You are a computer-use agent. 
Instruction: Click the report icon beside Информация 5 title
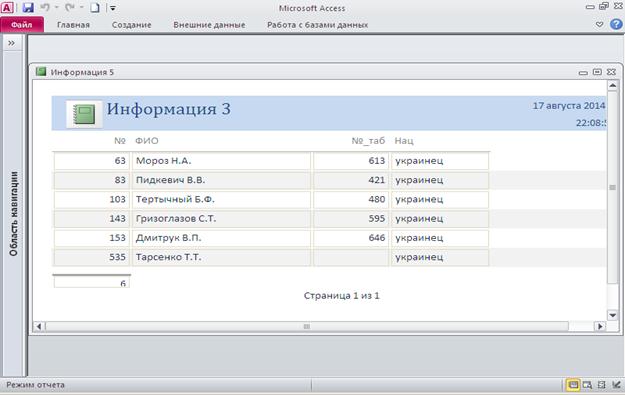tap(41, 72)
